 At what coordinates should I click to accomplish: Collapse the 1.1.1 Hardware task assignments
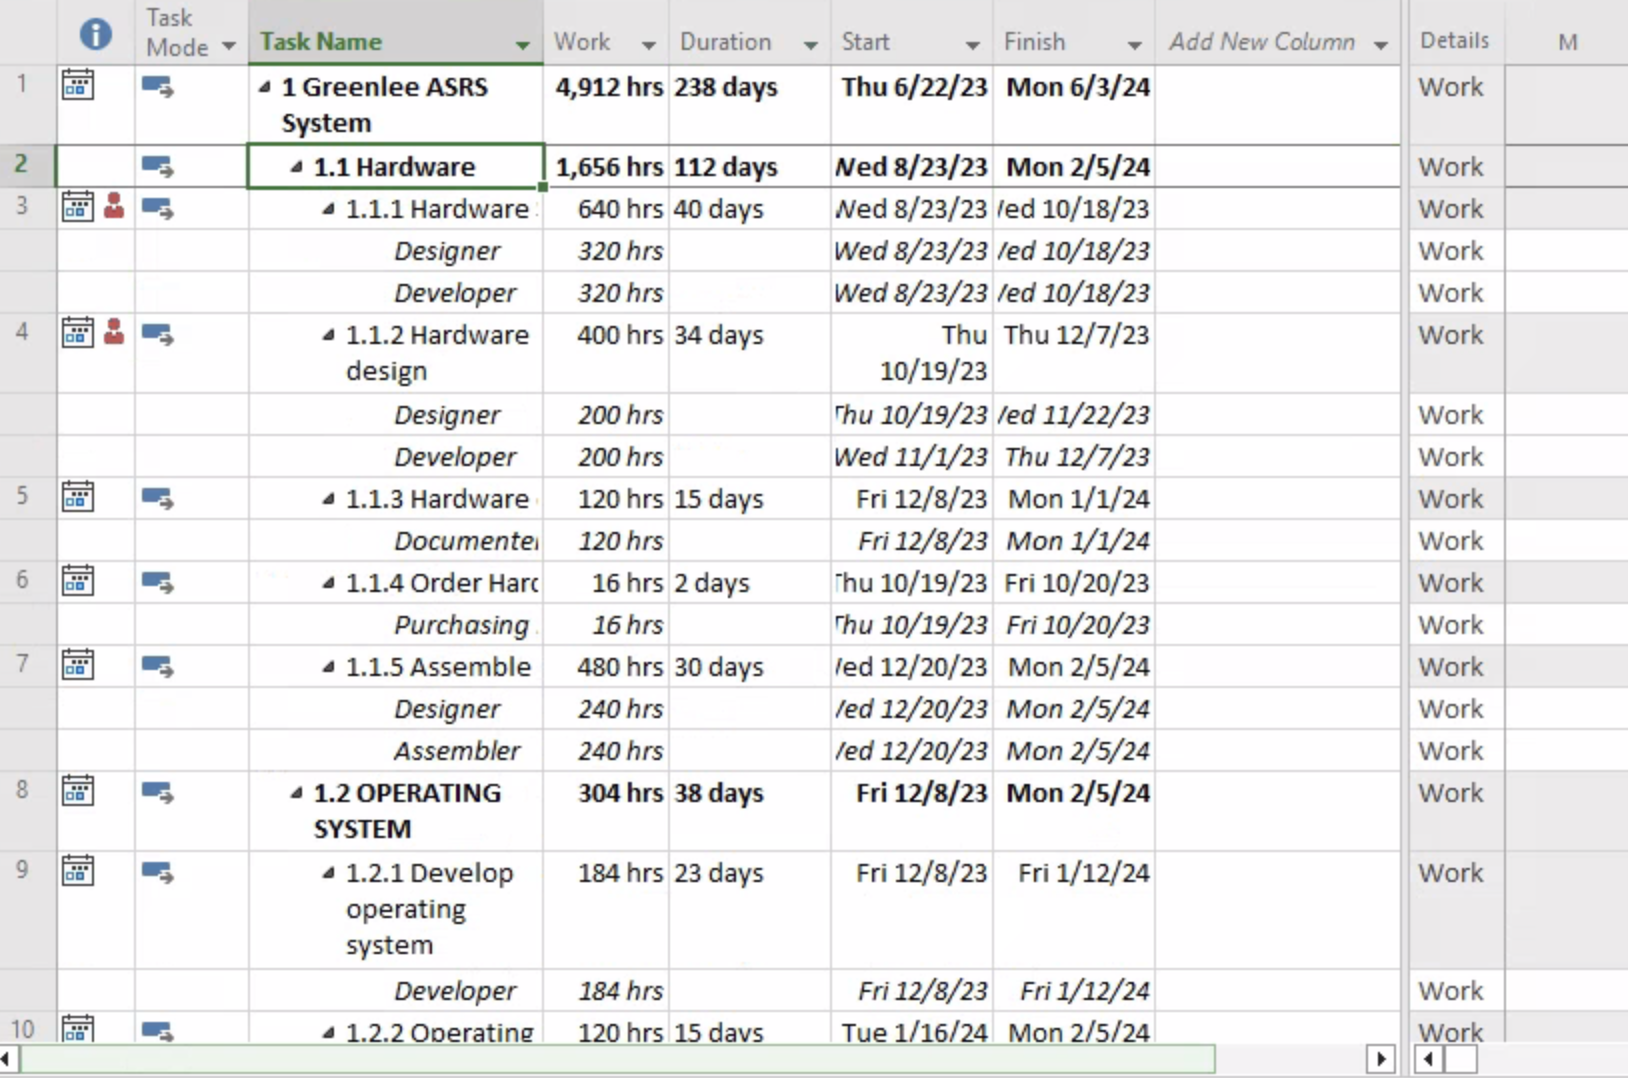point(329,209)
